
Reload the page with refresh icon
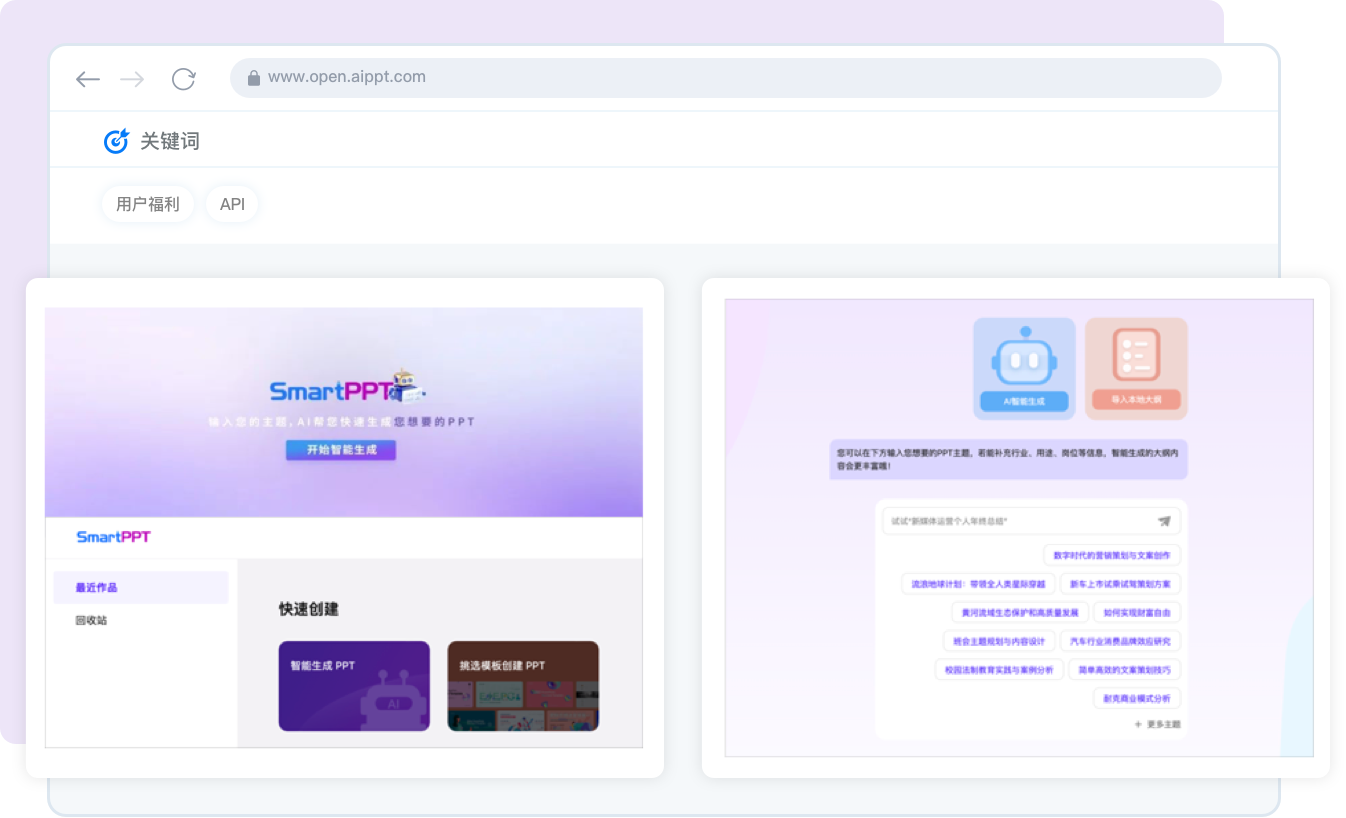click(x=183, y=79)
